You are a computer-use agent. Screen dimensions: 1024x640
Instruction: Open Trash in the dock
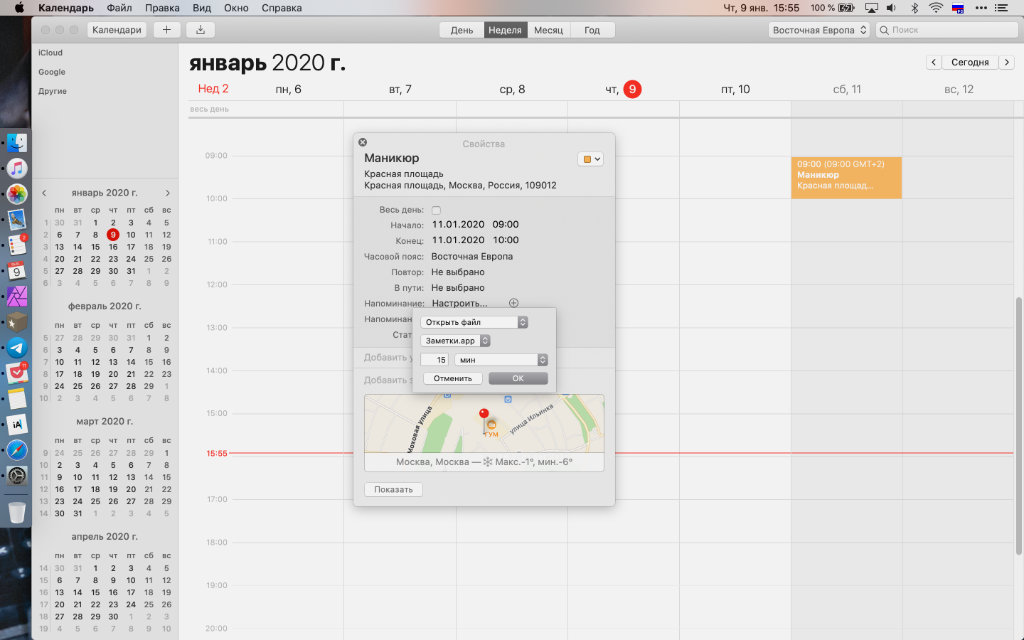(17, 513)
